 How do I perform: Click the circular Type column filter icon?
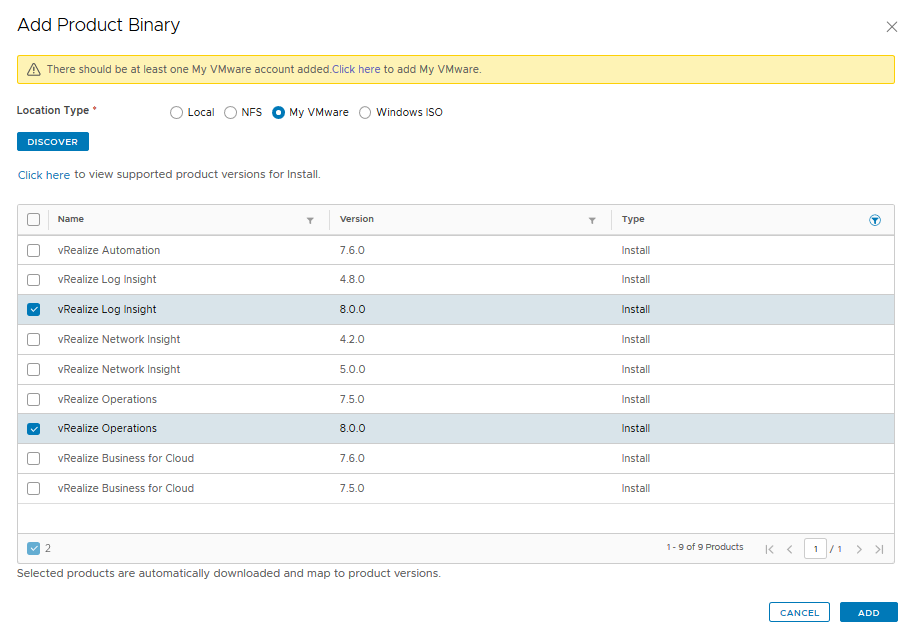tap(875, 220)
